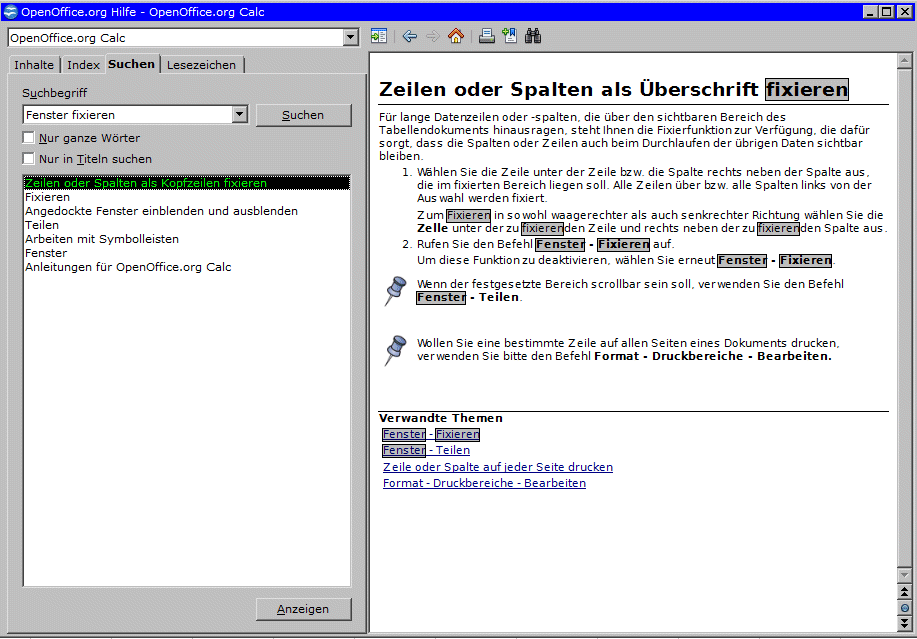Screen dimensions: 917x639
Task: Click scrollbar down arrow in help pane
Action: pos(904,575)
